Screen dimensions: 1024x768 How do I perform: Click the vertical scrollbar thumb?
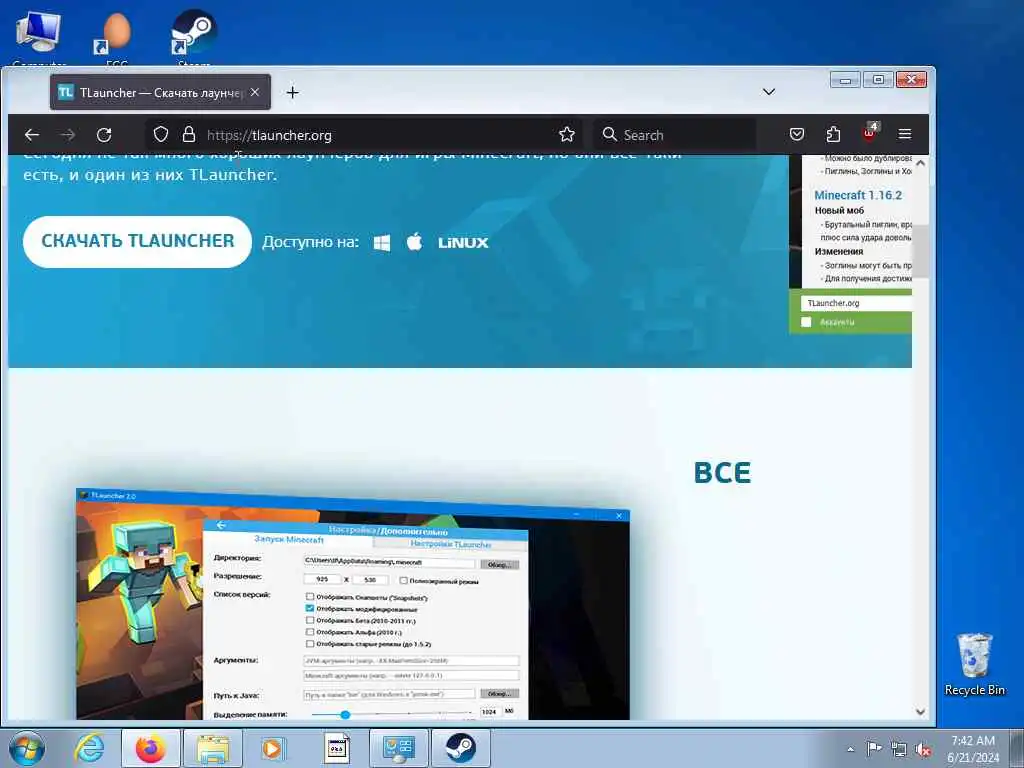pos(920,251)
